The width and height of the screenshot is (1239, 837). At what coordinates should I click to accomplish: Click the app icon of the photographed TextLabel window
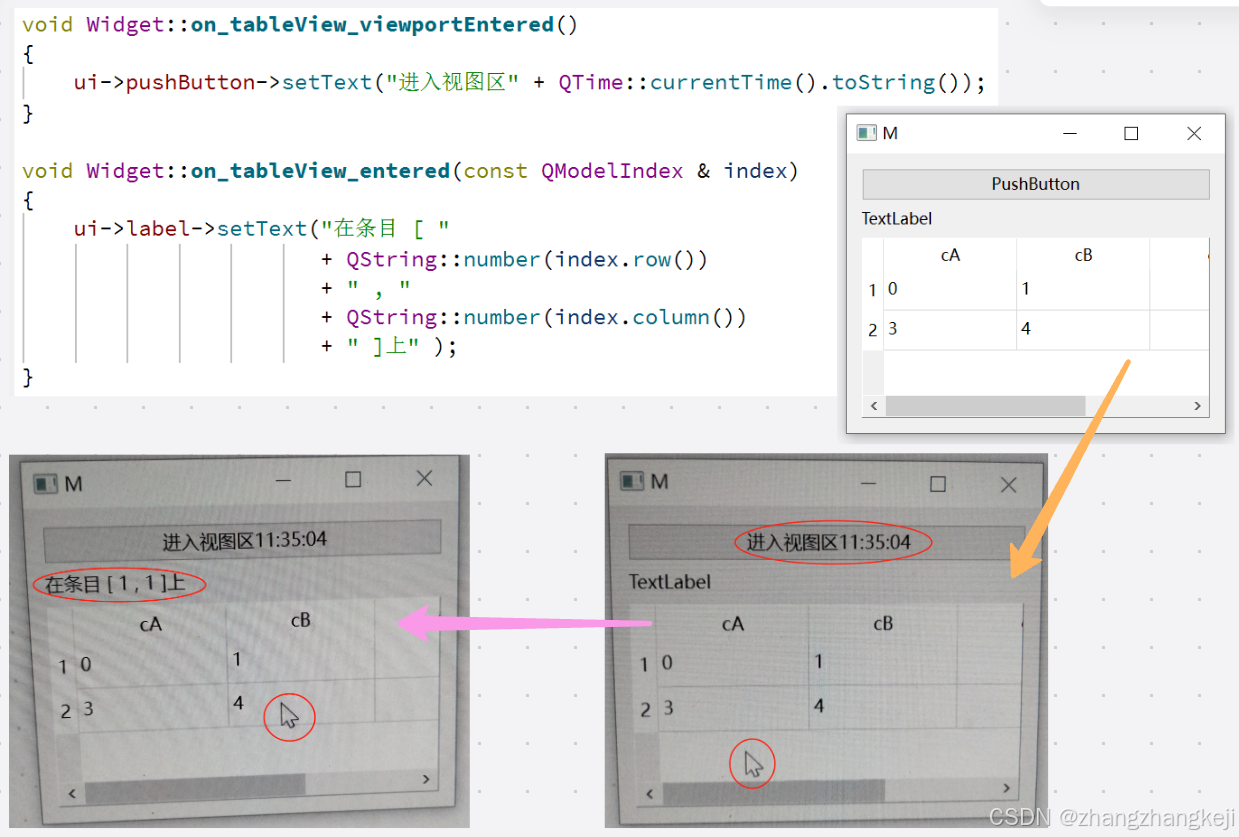tap(631, 482)
